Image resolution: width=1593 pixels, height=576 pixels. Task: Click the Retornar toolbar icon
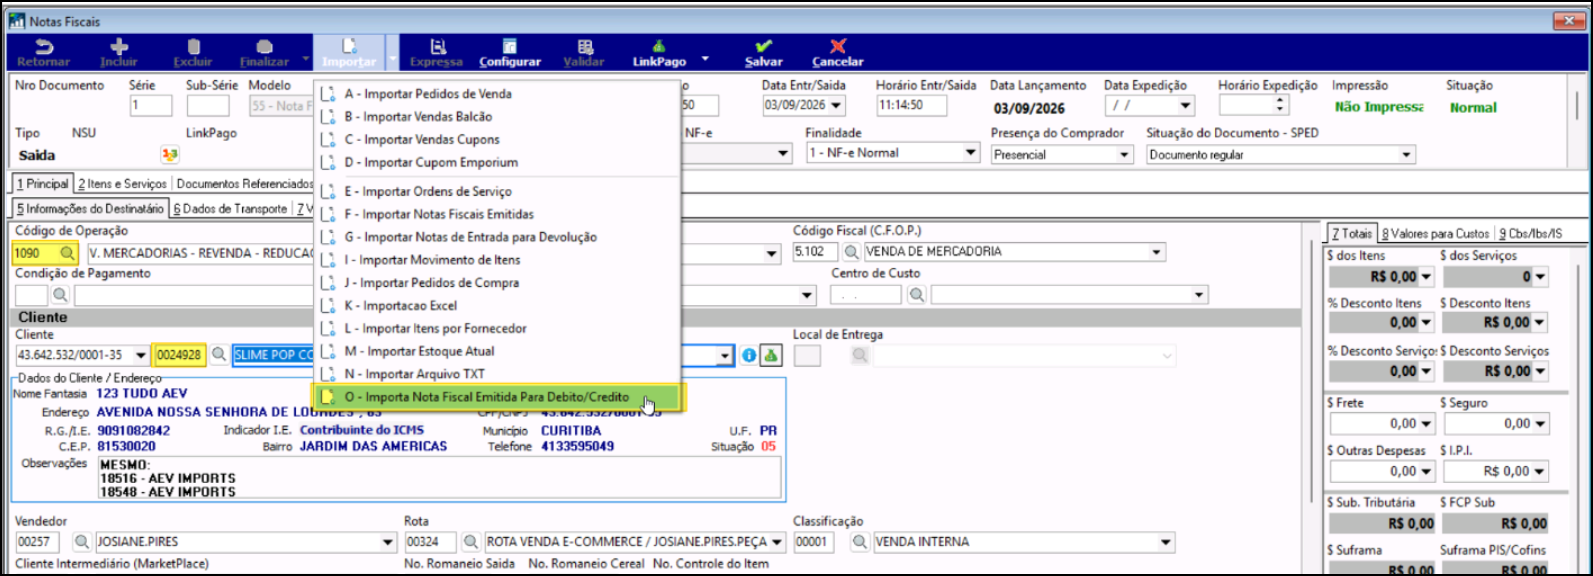44,47
